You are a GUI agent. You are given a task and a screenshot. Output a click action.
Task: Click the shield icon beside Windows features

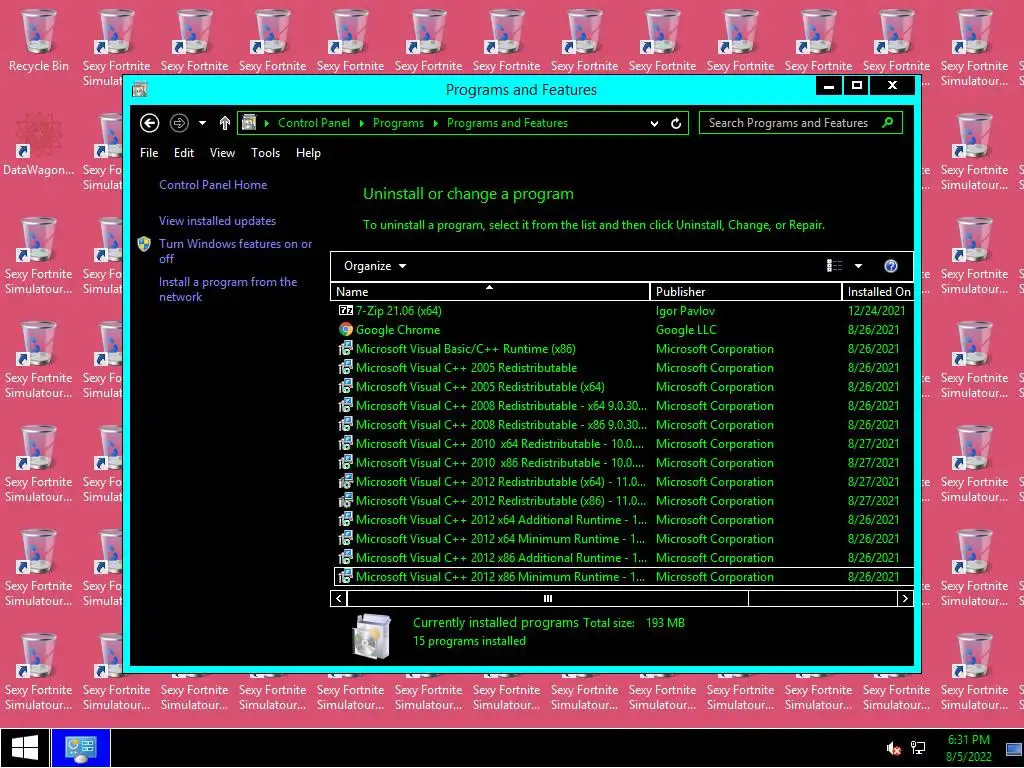144,244
